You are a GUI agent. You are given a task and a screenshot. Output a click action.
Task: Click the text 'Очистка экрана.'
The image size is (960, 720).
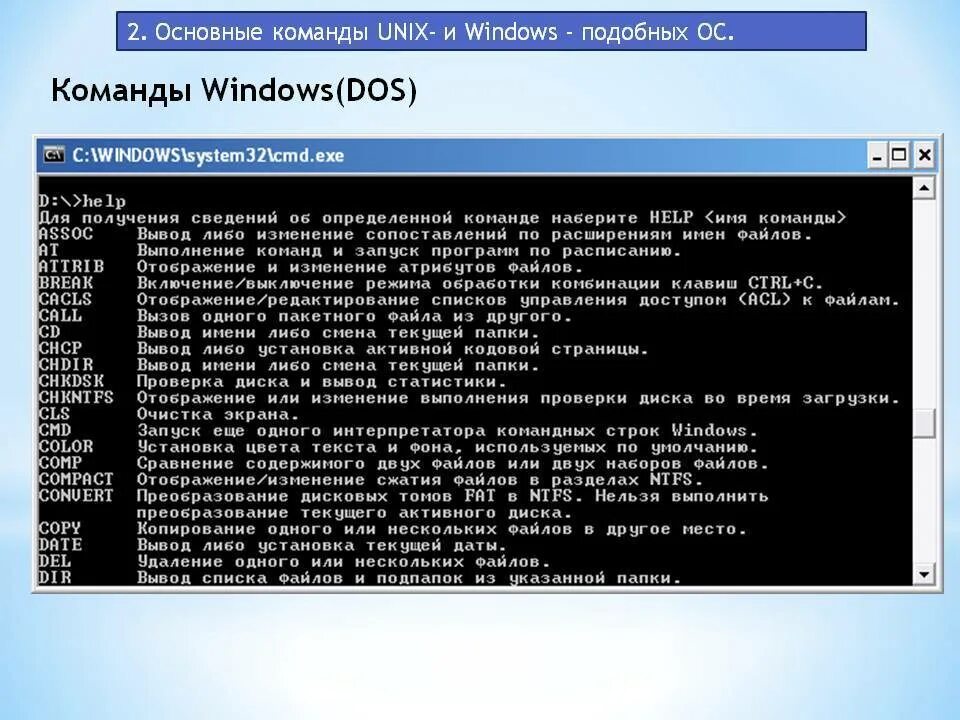tap(217, 414)
